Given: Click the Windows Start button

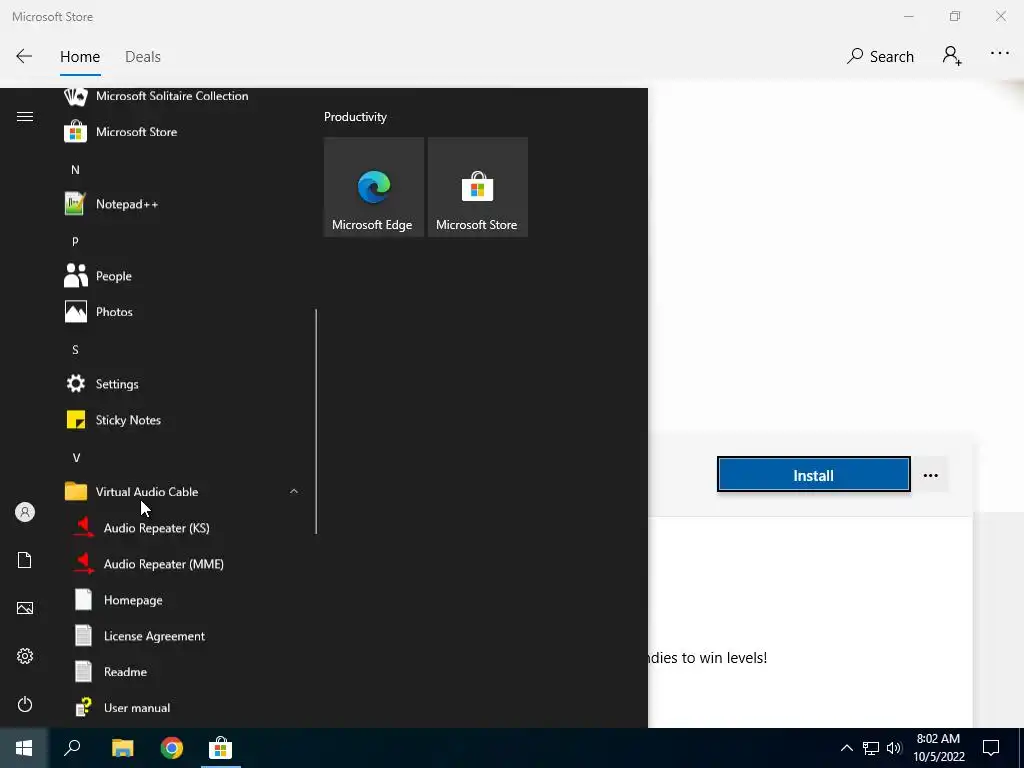Looking at the screenshot, I should (24, 748).
